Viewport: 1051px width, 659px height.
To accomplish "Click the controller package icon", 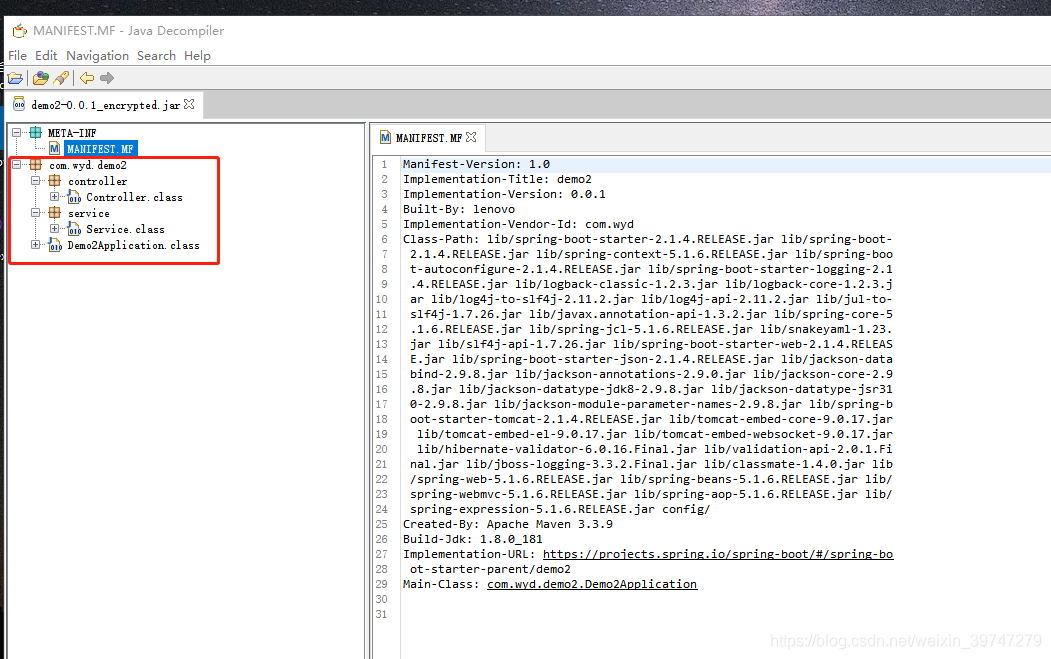I will click(x=55, y=181).
